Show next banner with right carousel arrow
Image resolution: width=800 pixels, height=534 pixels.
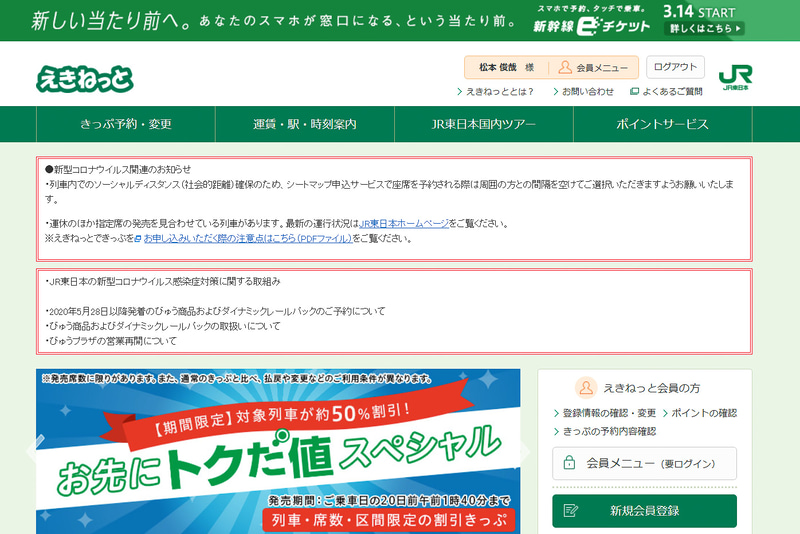point(524,451)
